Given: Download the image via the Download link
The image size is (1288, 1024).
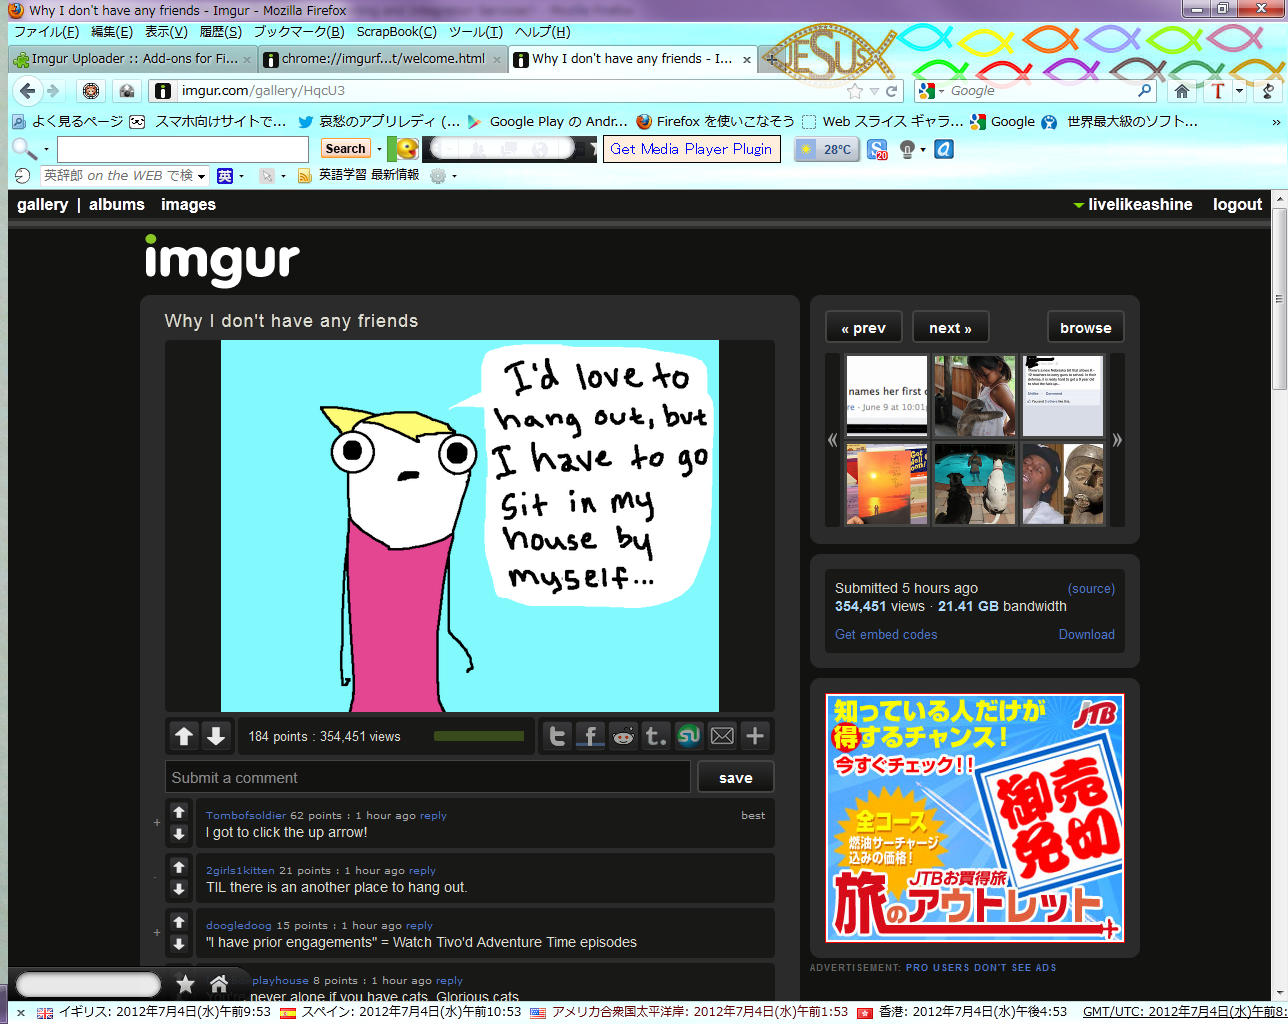Looking at the screenshot, I should pyautogui.click(x=1086, y=634).
